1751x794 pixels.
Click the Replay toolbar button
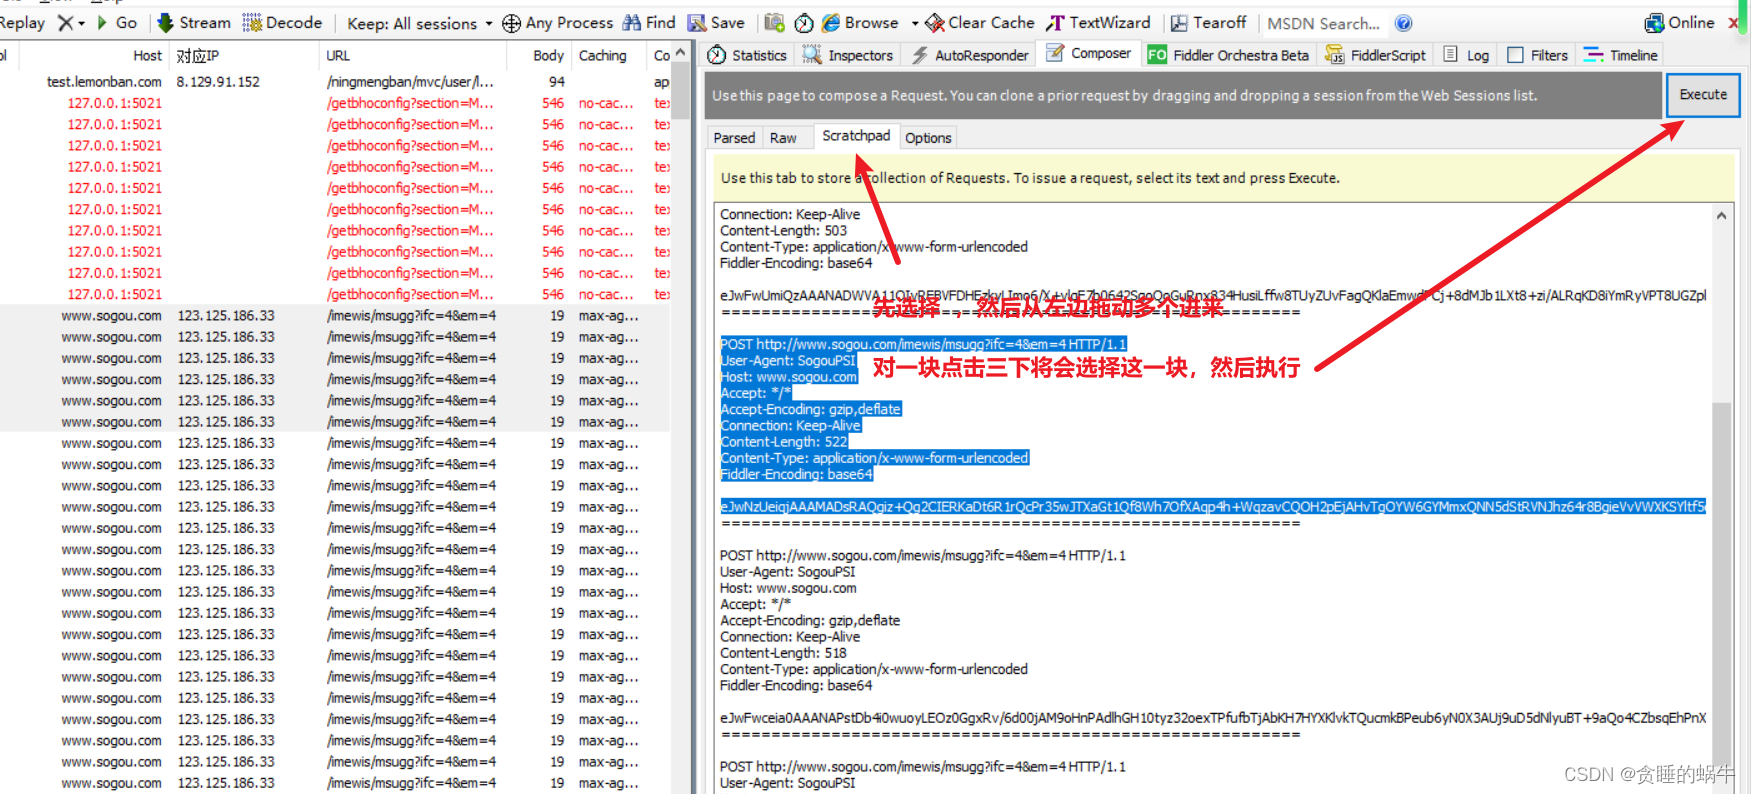(22, 22)
